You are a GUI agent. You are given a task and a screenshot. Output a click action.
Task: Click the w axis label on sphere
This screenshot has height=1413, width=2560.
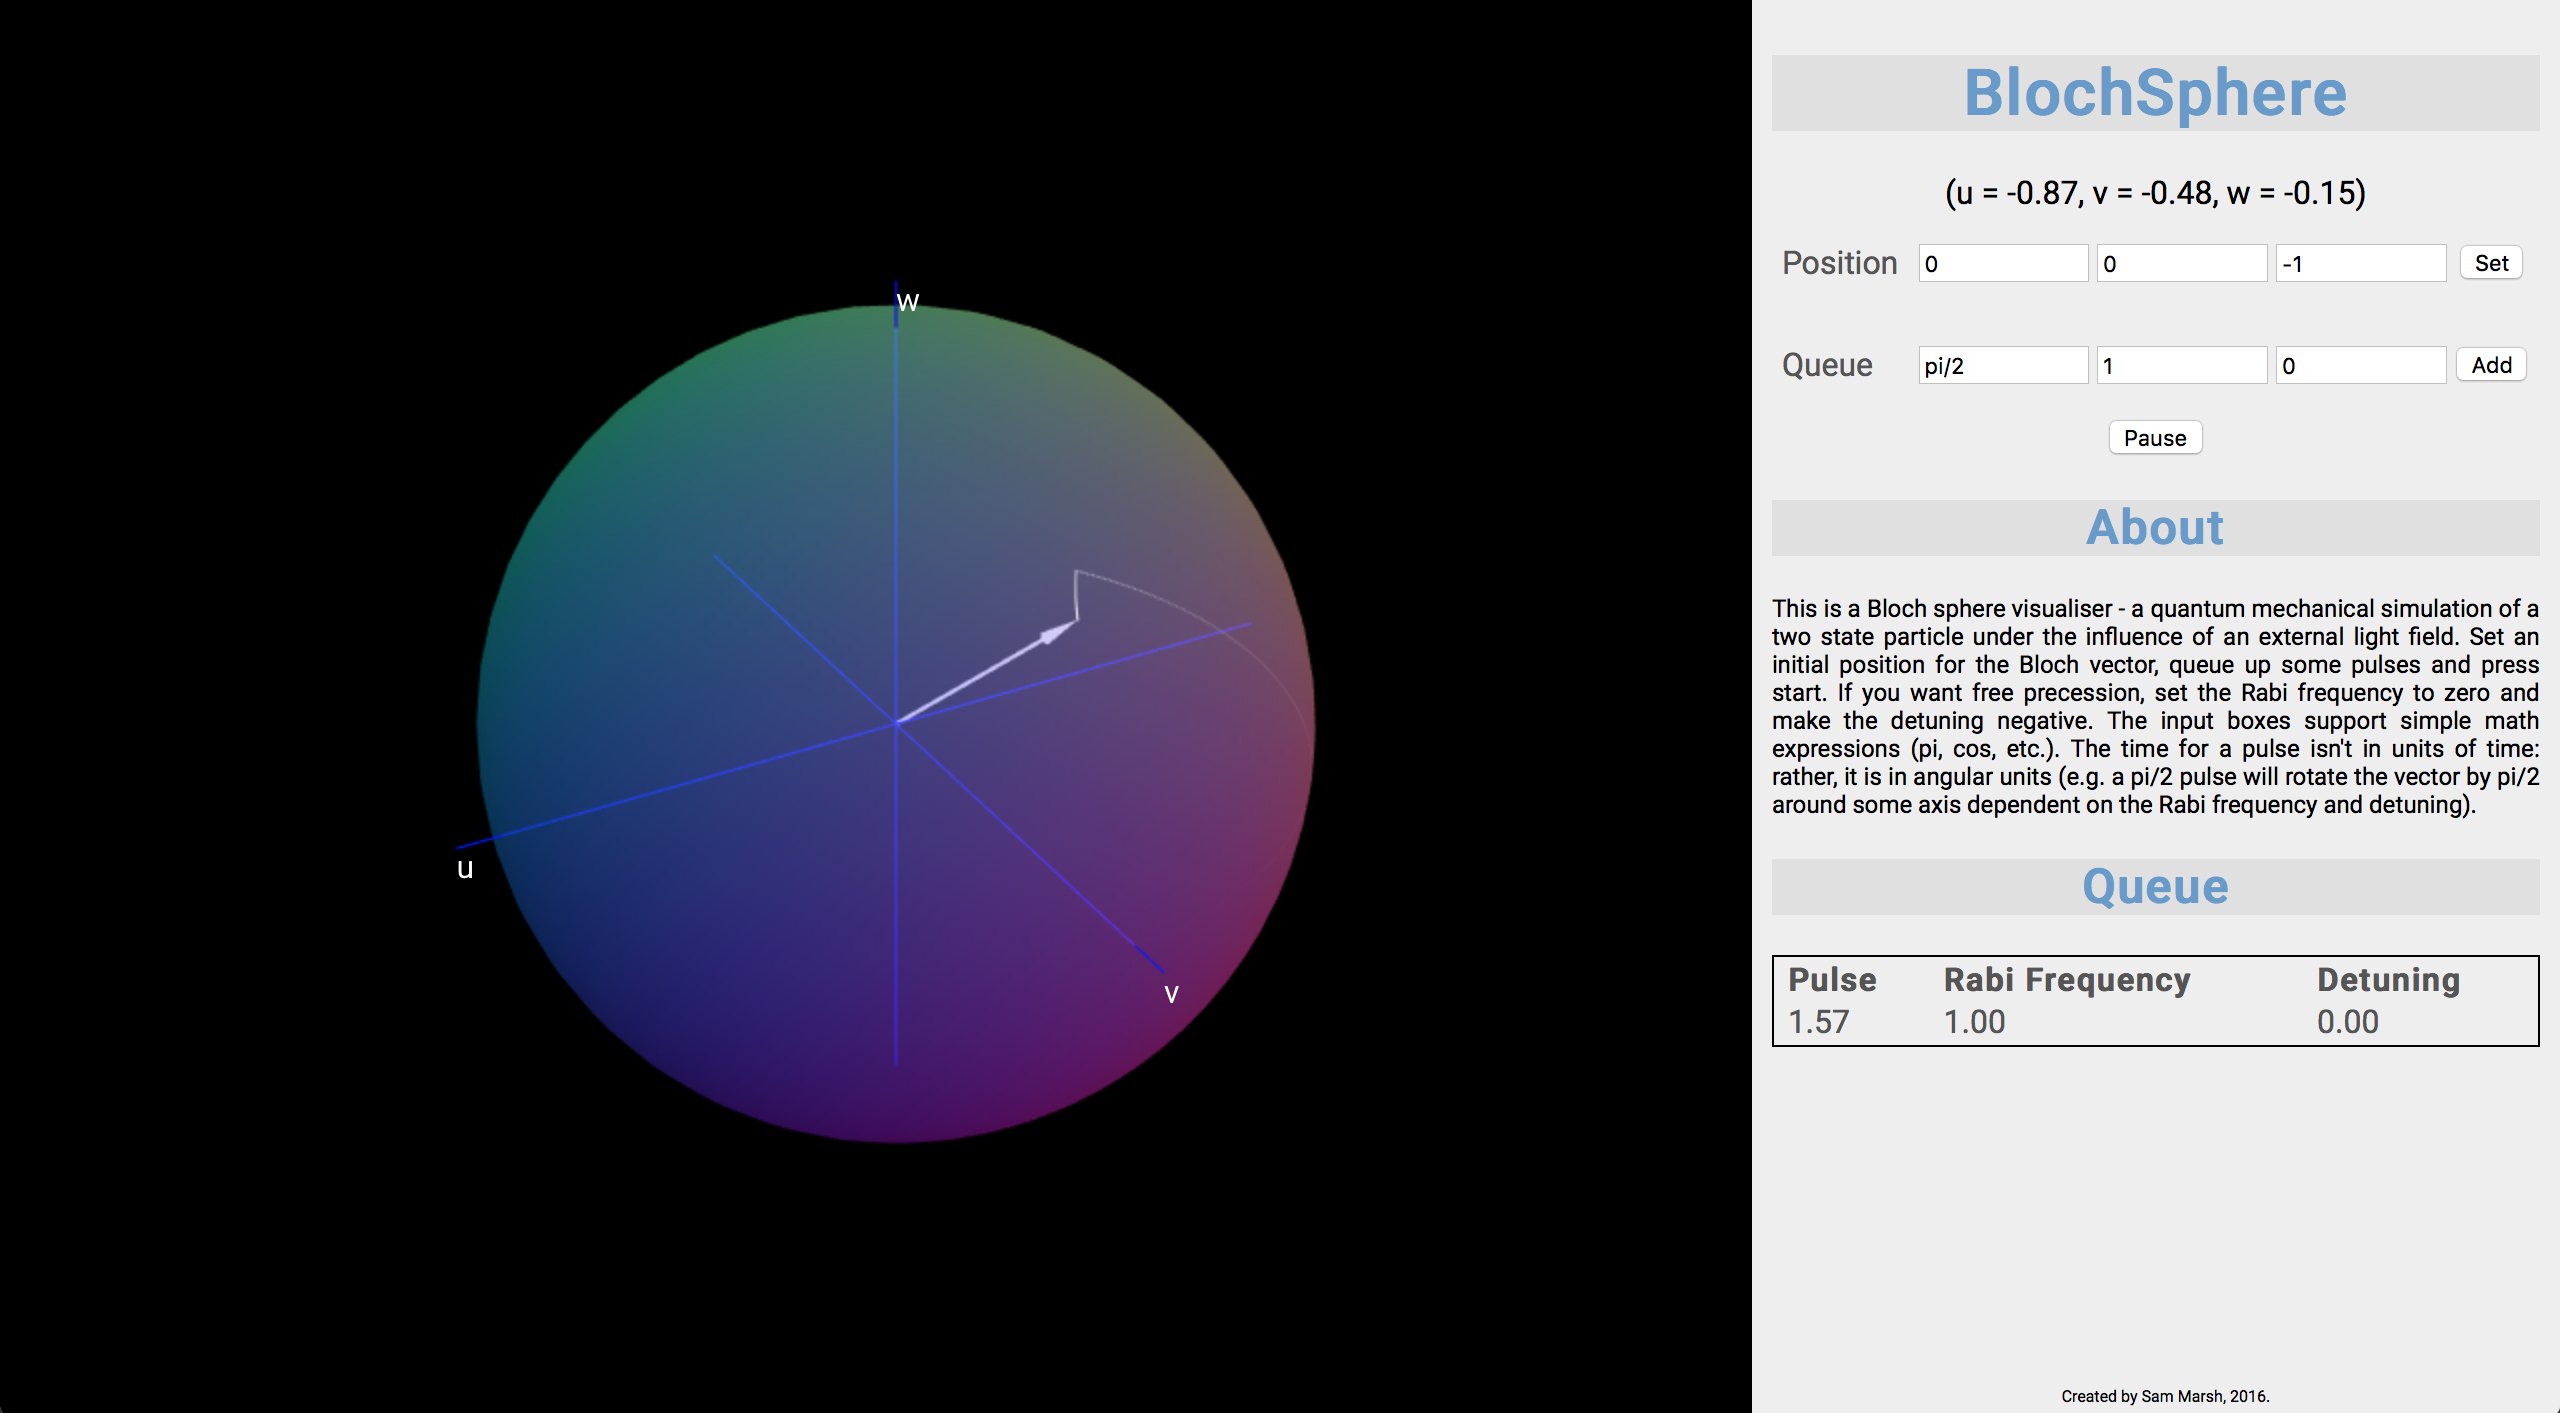click(907, 302)
